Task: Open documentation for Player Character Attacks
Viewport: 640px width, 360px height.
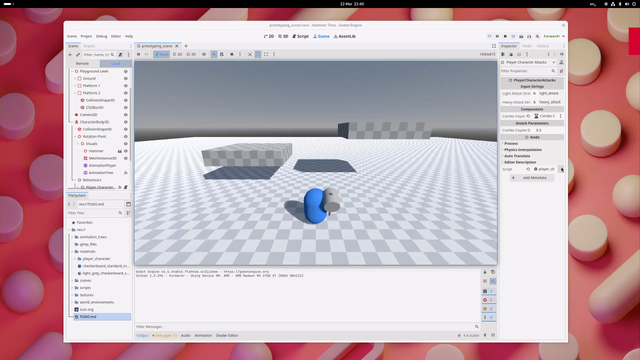Action: click(x=561, y=62)
